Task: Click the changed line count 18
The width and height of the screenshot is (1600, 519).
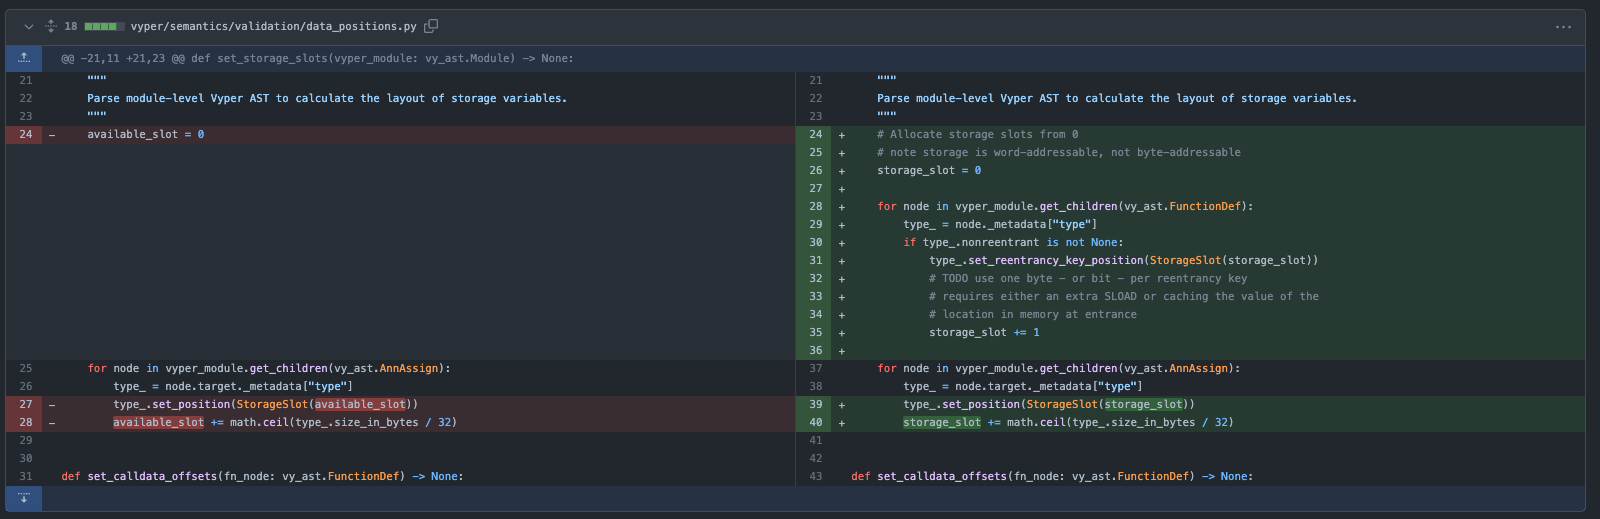Action: pos(71,26)
